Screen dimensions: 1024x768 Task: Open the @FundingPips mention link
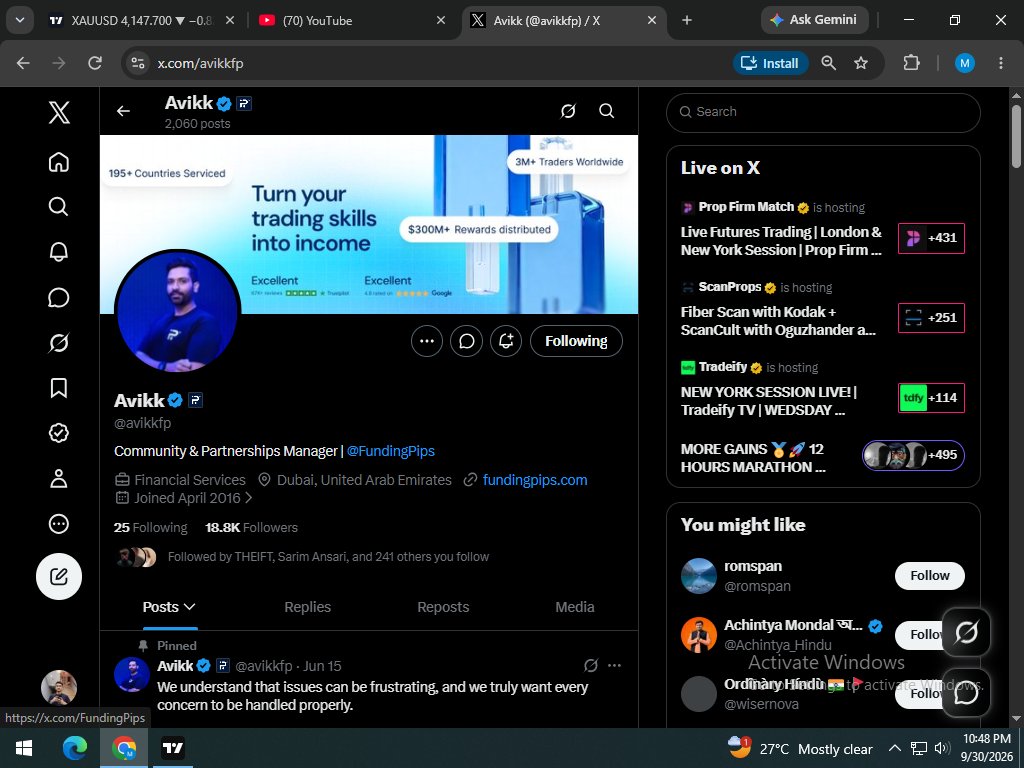click(391, 451)
